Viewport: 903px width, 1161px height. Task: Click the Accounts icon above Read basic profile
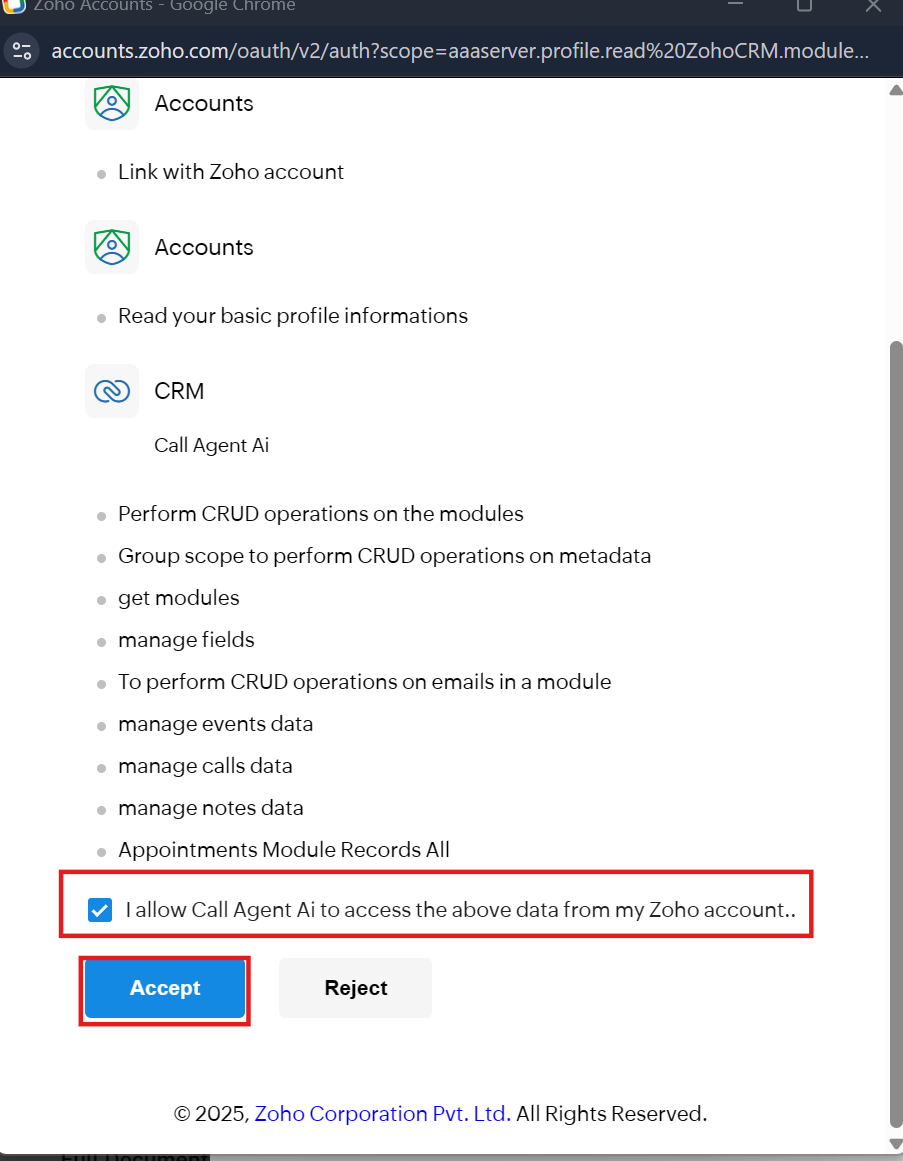112,247
